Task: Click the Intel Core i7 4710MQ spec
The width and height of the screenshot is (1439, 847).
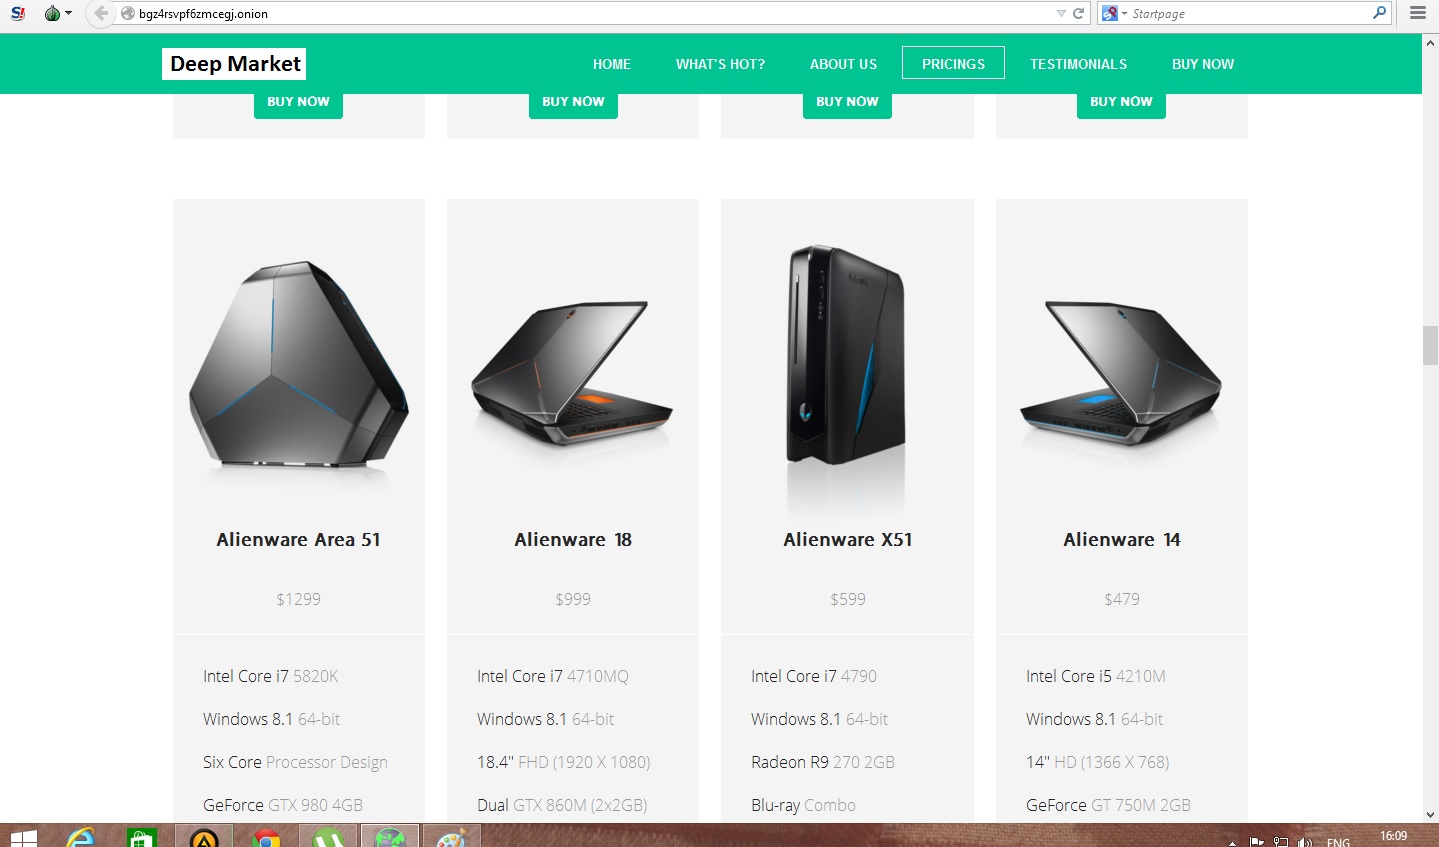Action: click(552, 676)
